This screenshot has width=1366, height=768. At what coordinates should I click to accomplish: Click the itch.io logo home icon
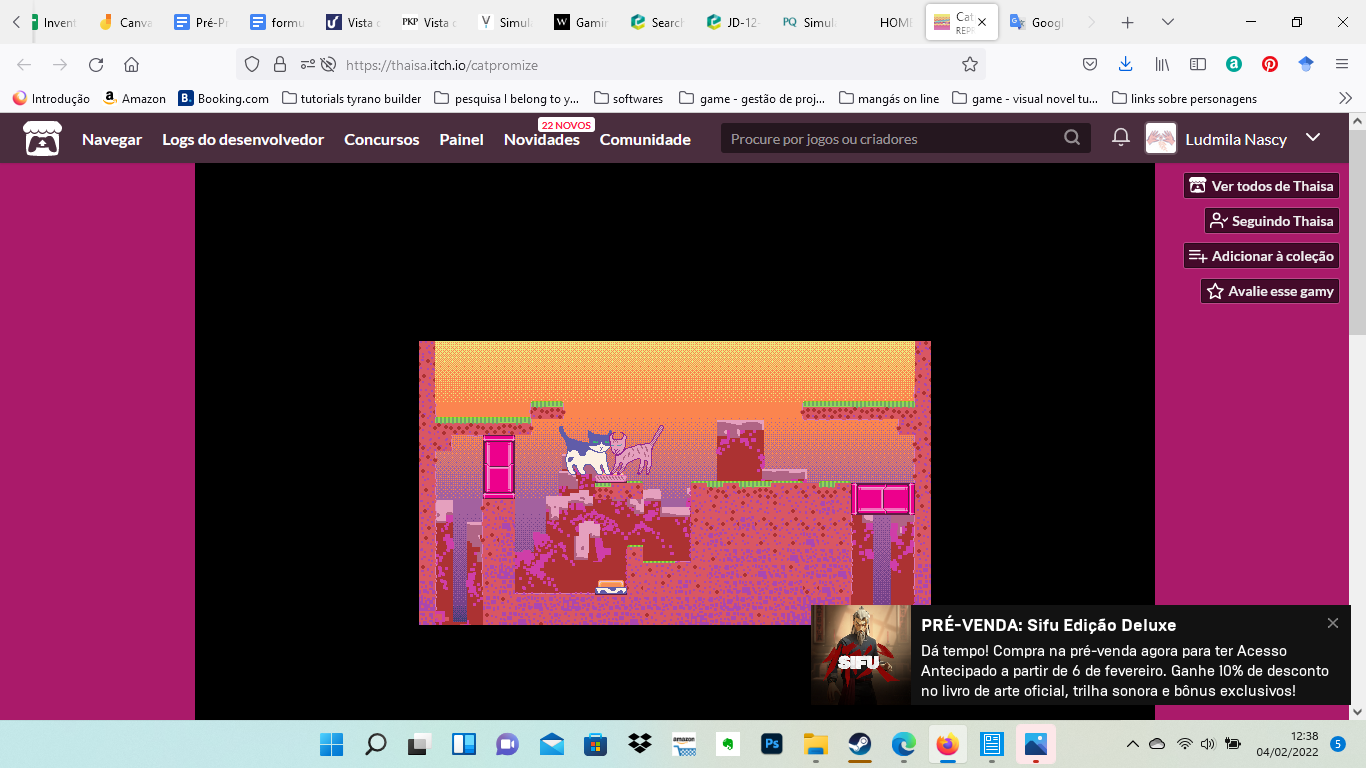click(43, 139)
